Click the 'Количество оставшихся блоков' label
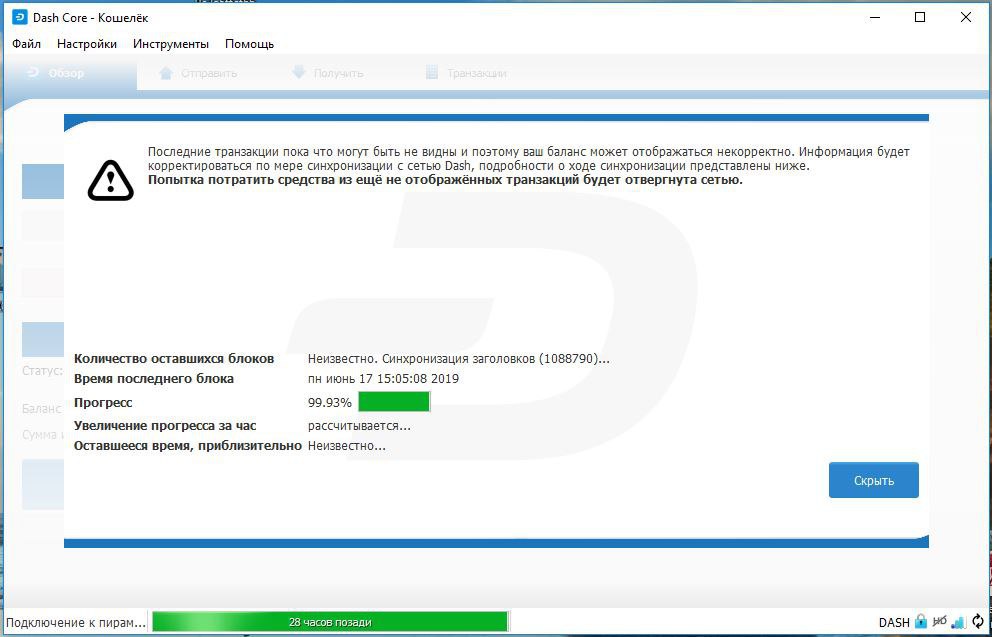 tap(174, 359)
